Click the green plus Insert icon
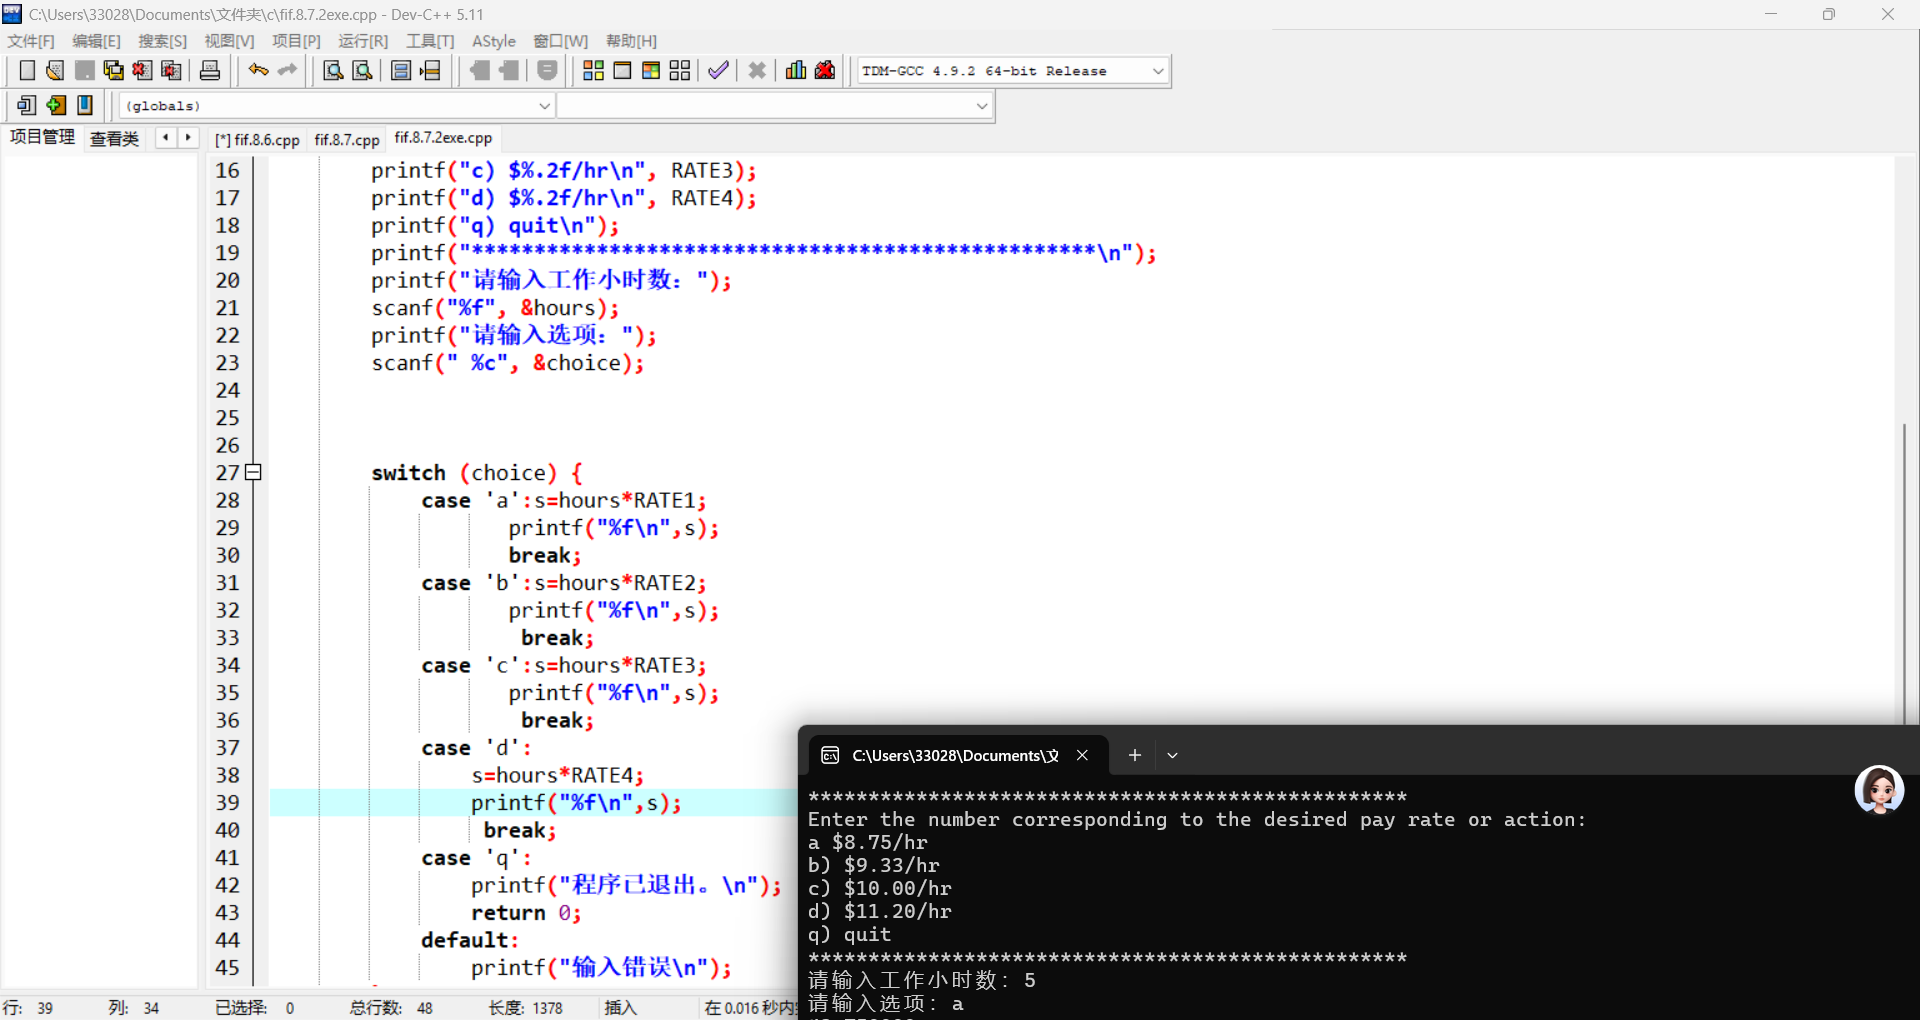 [x=56, y=105]
